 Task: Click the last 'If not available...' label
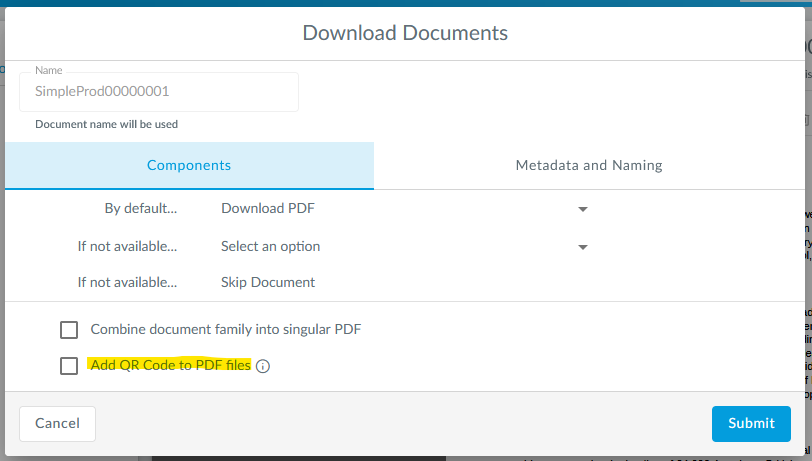[x=127, y=282]
